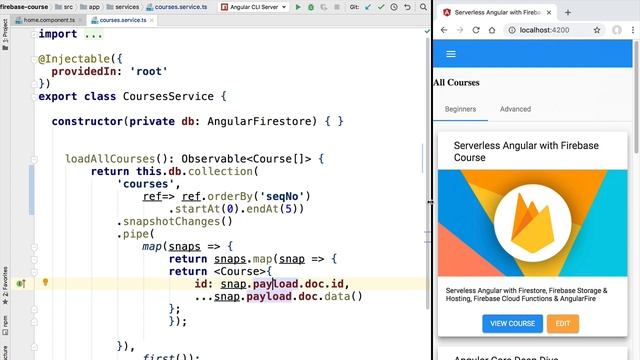This screenshot has height=360, width=640.
Task: Click the app breadcrumb folder
Action: (90, 7)
